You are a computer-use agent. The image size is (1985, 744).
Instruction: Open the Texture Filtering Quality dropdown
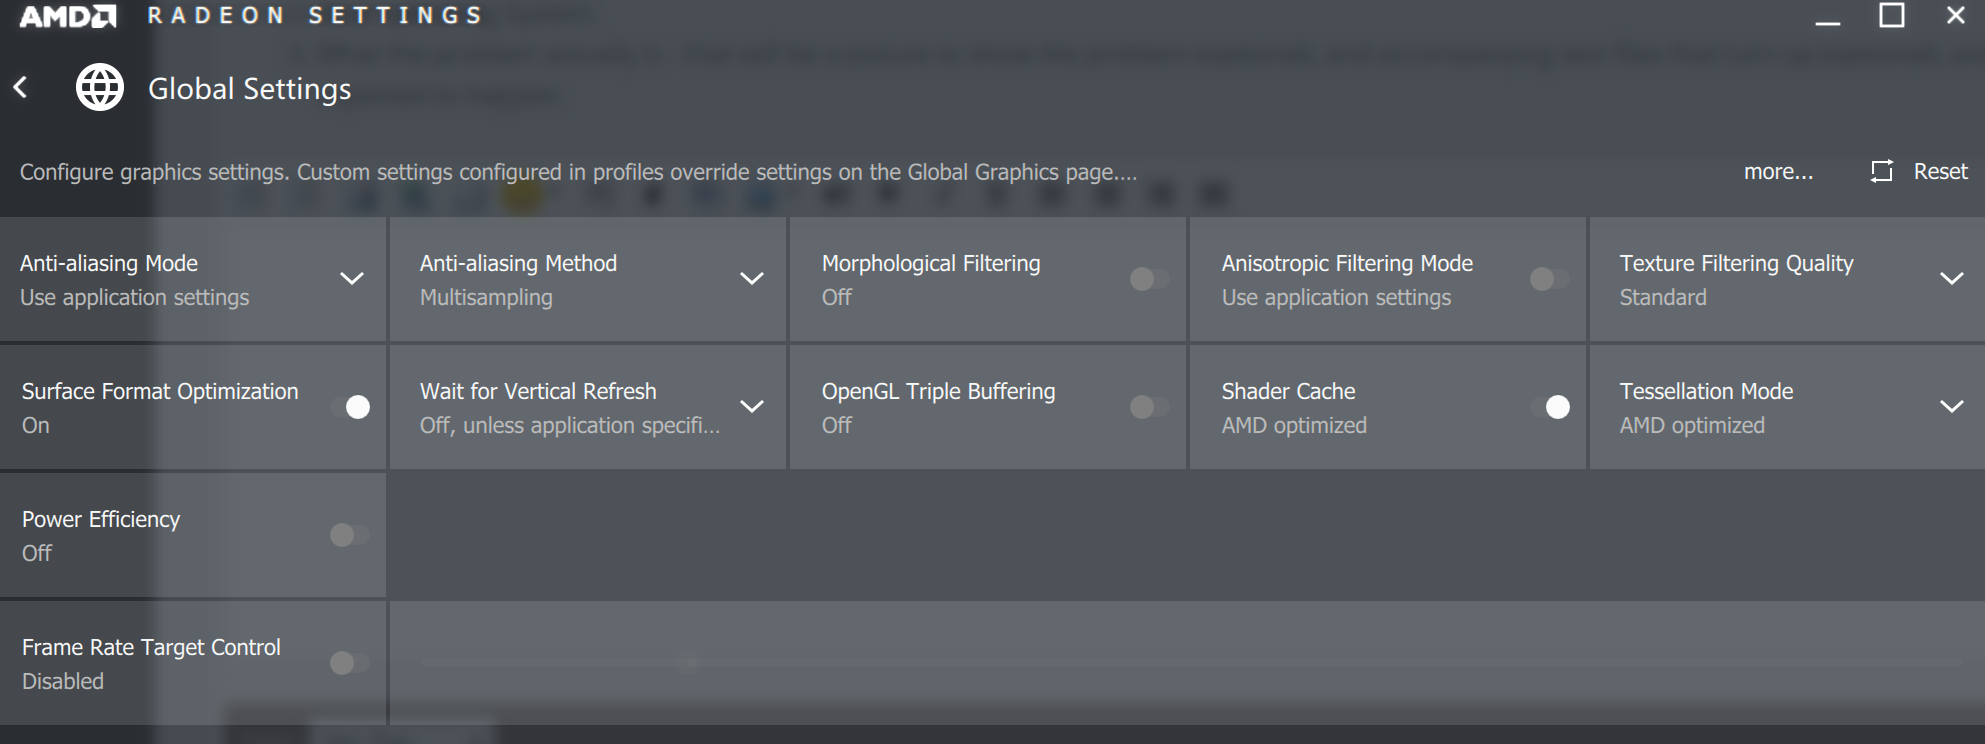1951,279
